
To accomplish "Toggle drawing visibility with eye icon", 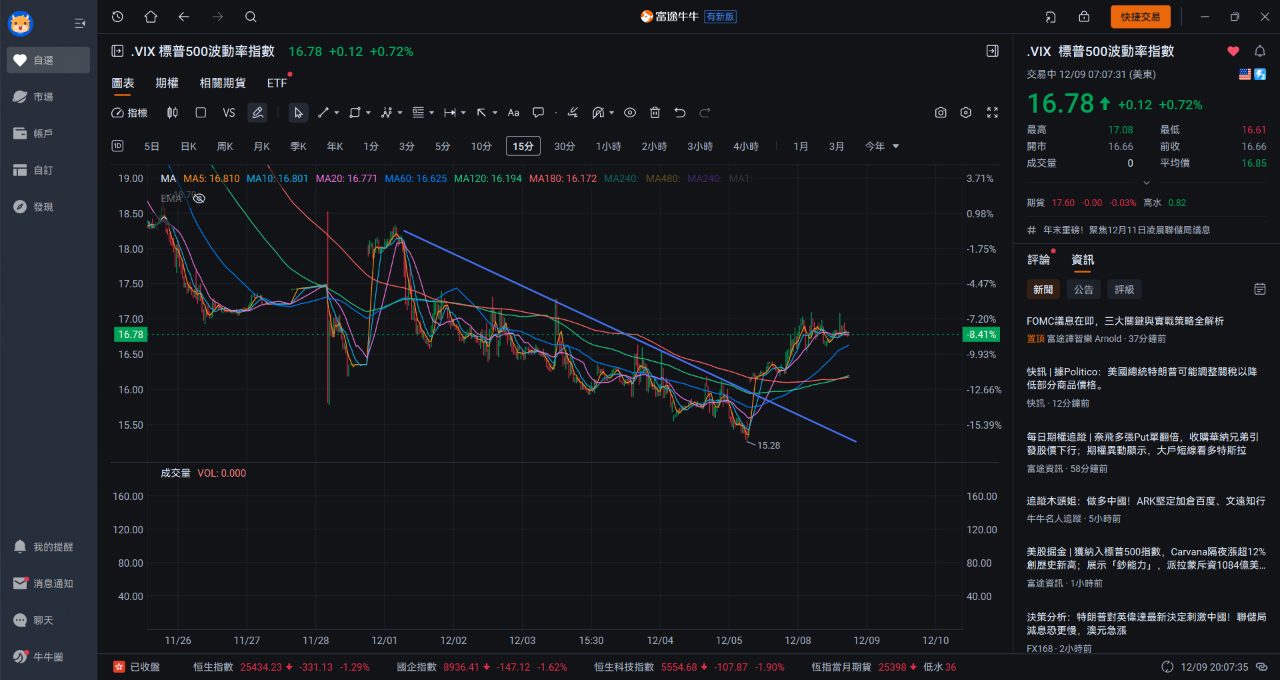I will 630,113.
